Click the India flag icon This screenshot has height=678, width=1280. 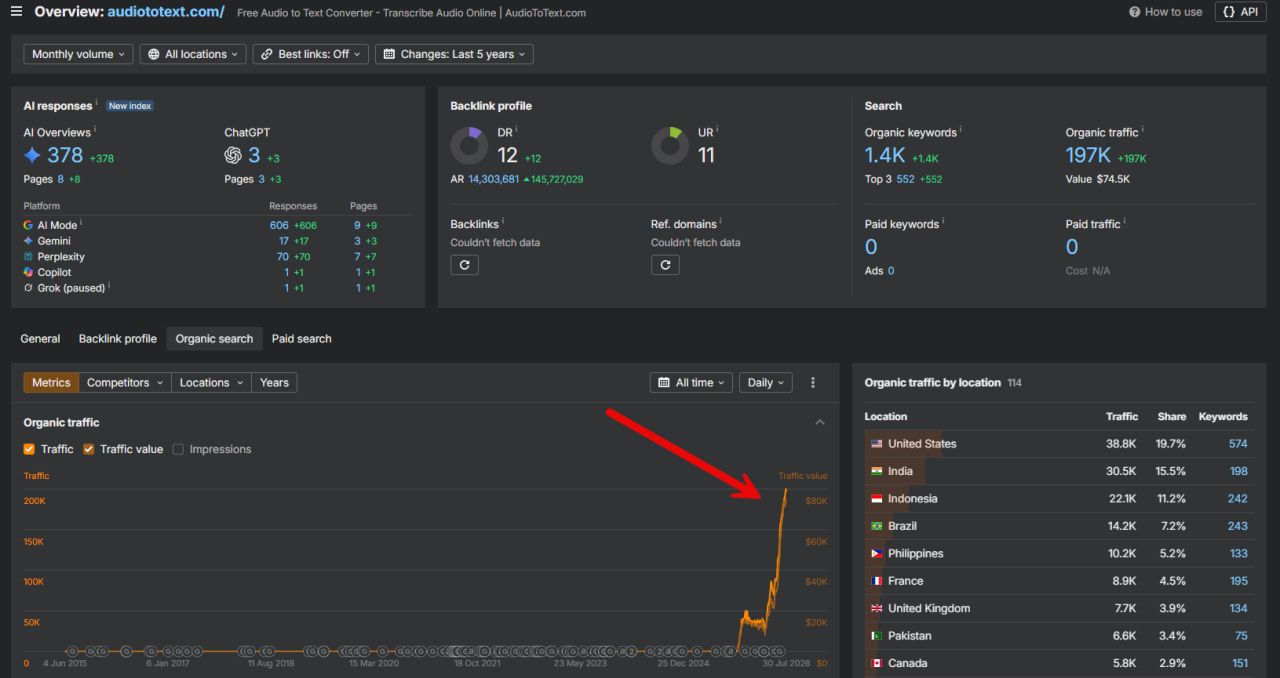pyautogui.click(x=877, y=471)
